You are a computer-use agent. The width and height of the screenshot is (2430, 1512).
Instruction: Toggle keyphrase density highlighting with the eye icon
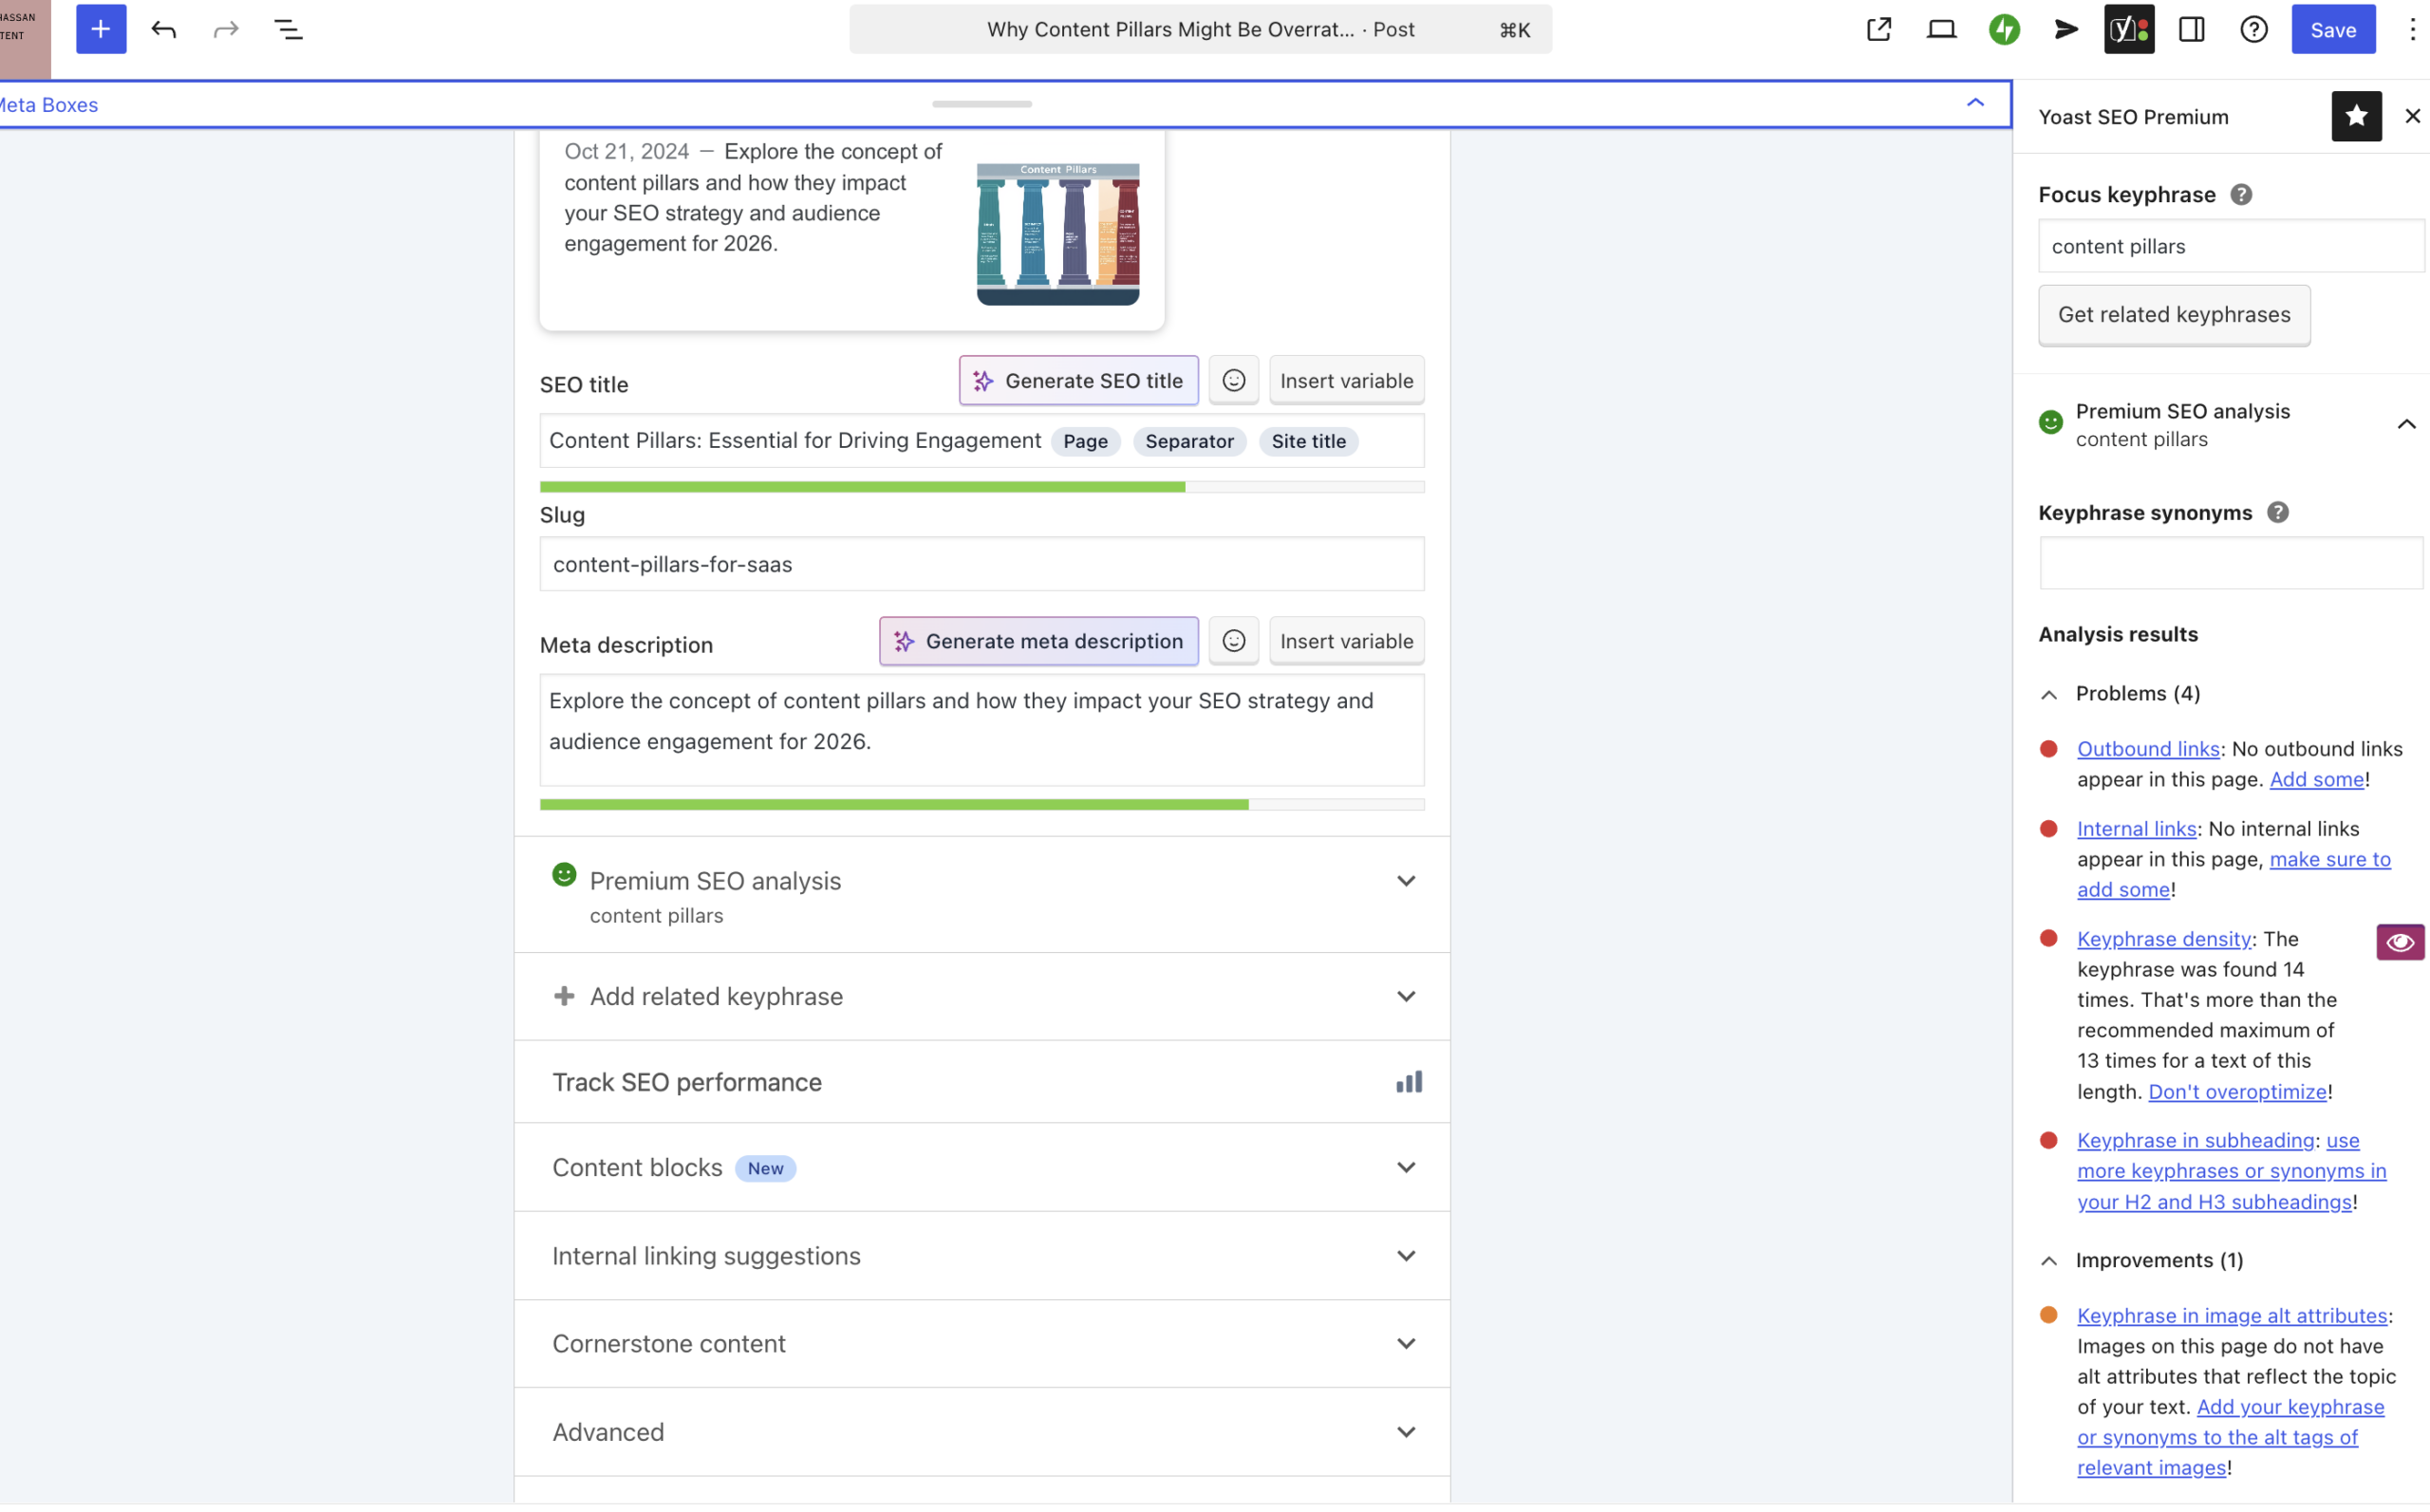2400,941
